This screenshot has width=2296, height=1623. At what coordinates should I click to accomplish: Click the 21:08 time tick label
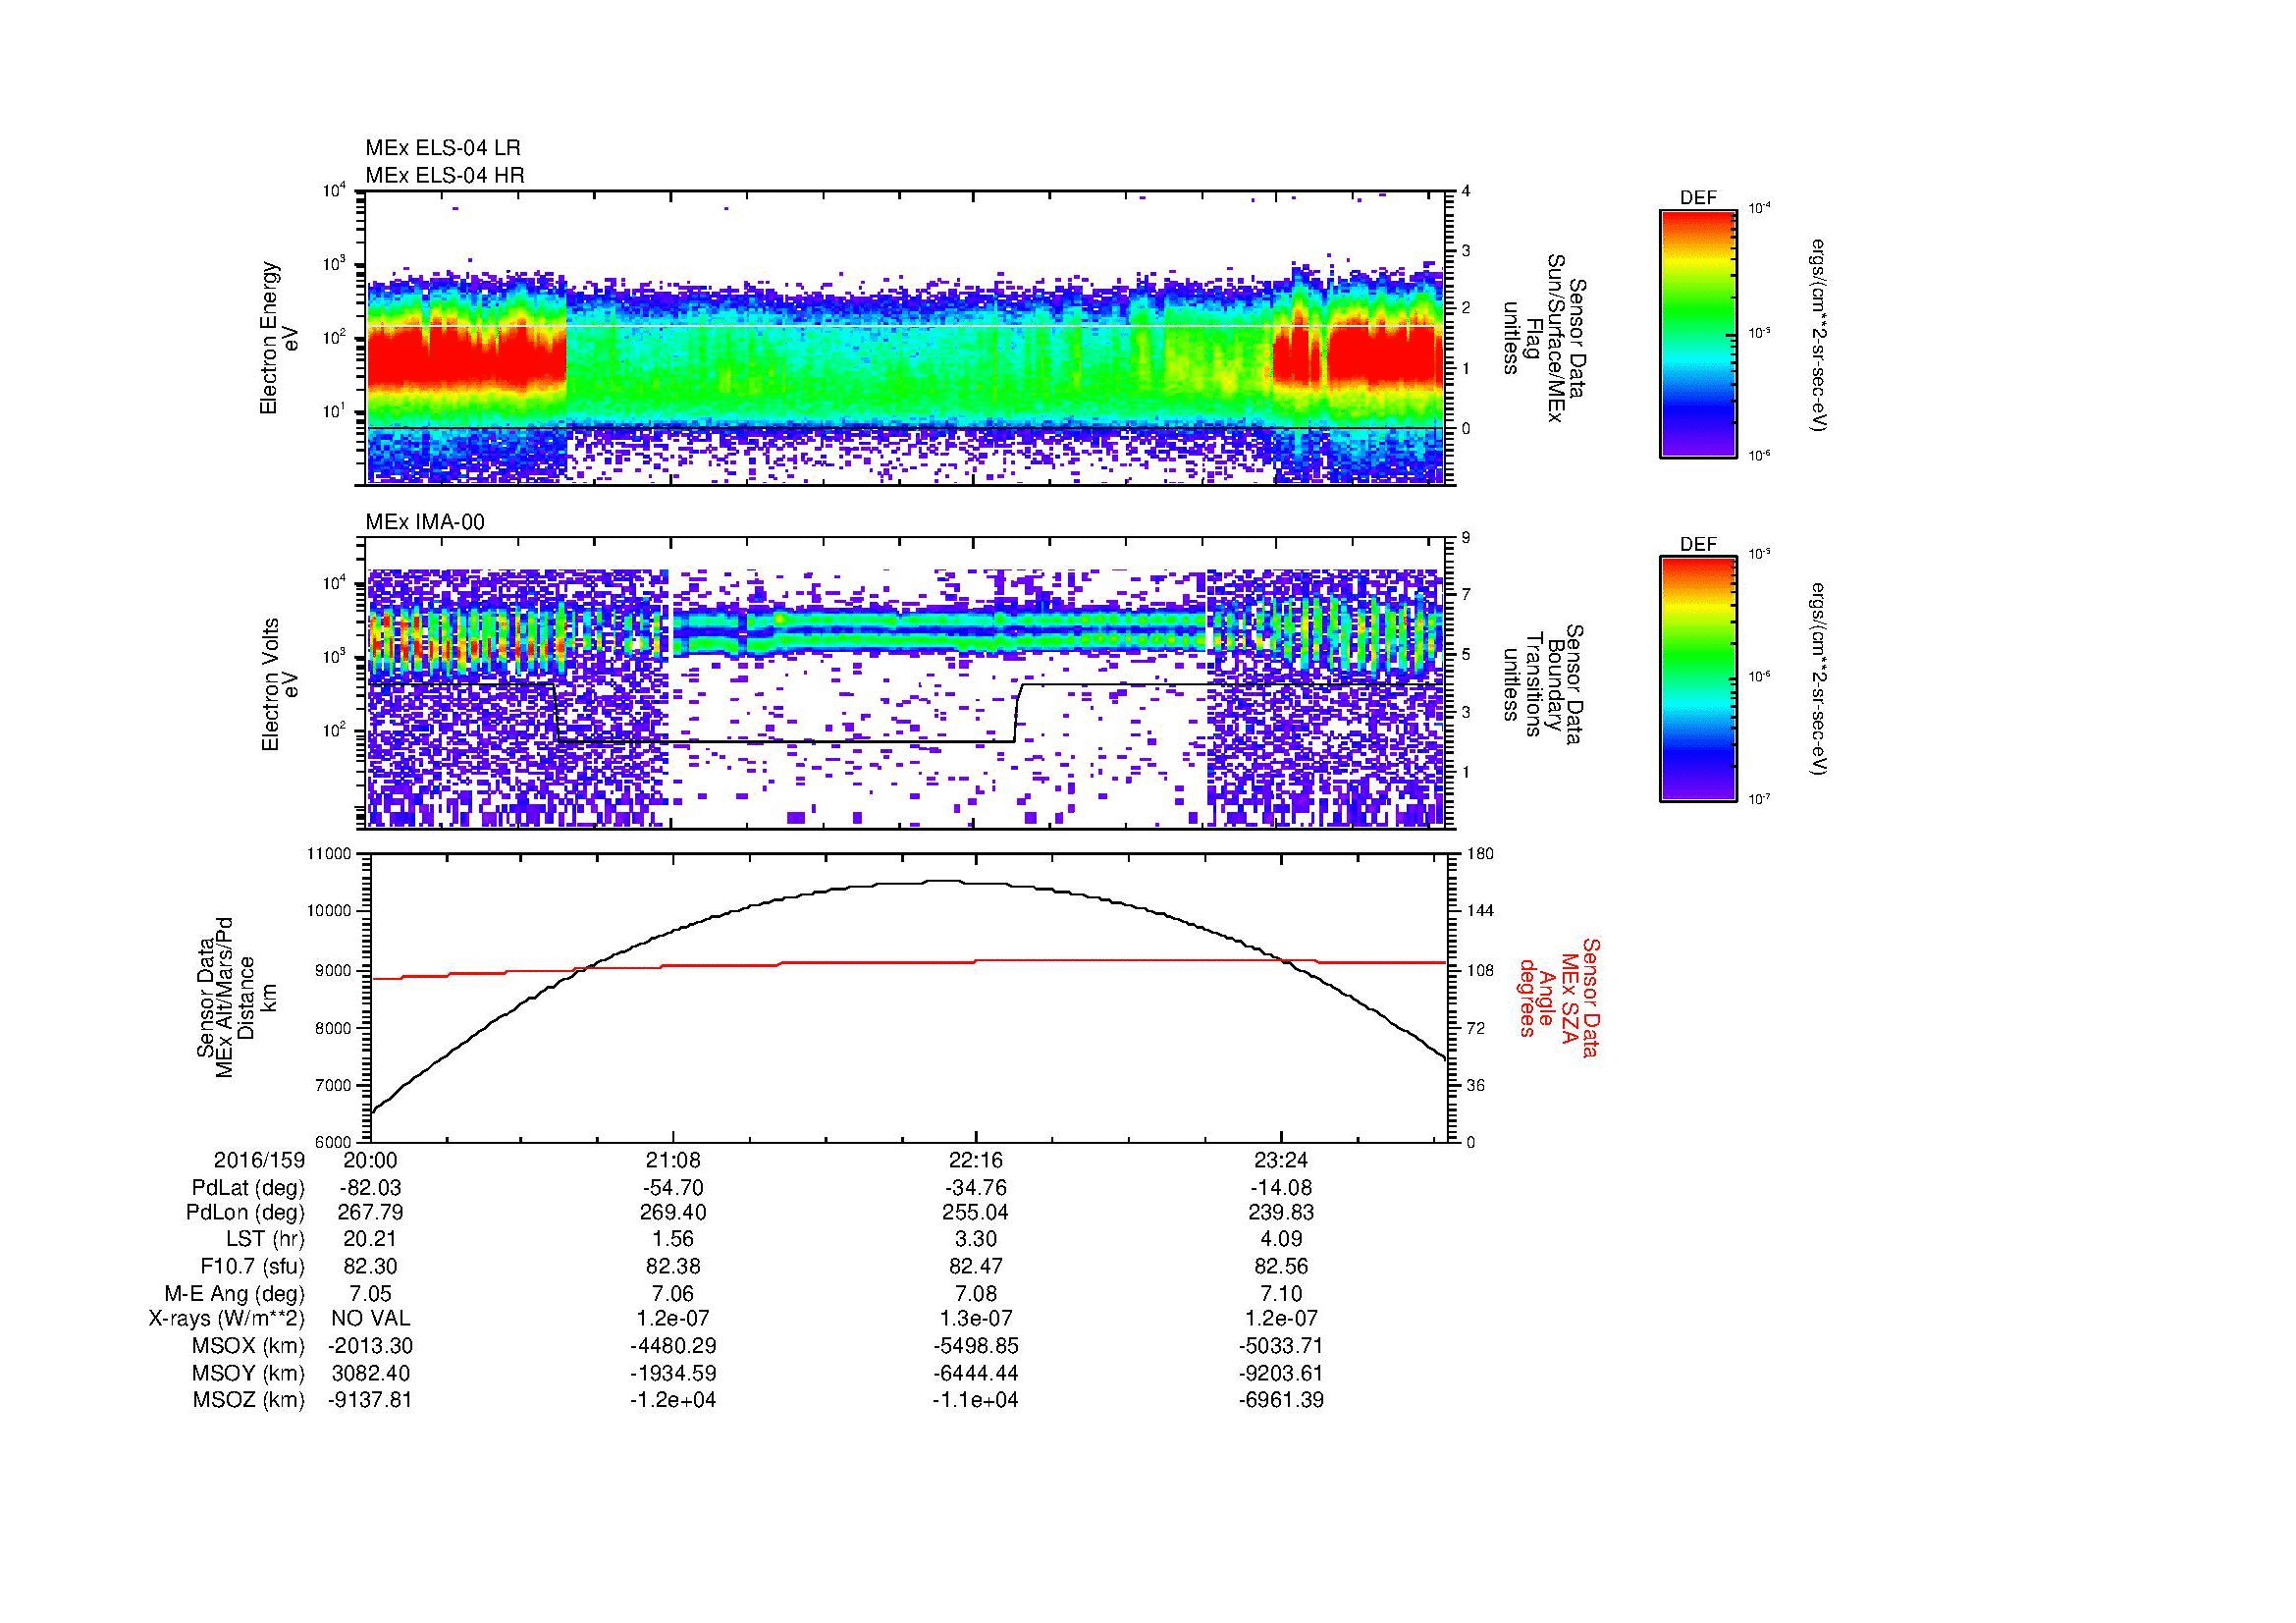click(x=674, y=1161)
